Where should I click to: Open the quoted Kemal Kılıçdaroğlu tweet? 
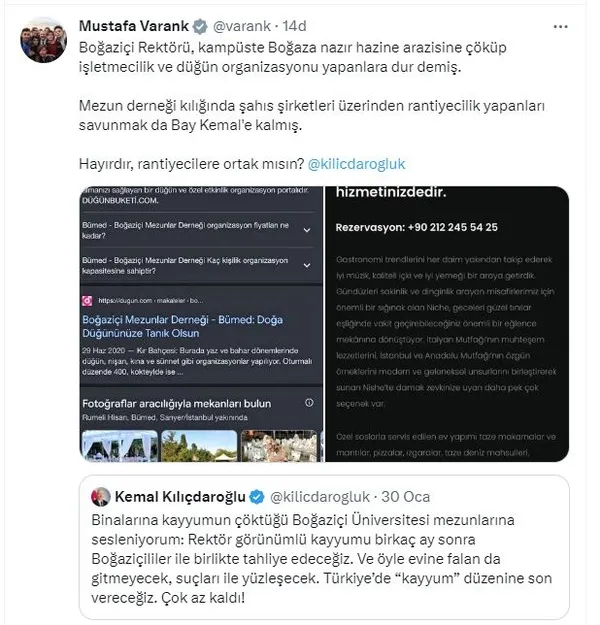tap(324, 547)
